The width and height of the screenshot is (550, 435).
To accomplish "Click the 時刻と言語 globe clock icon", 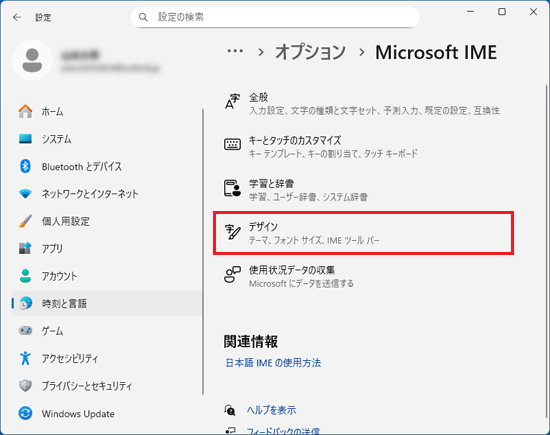I will [x=25, y=303].
